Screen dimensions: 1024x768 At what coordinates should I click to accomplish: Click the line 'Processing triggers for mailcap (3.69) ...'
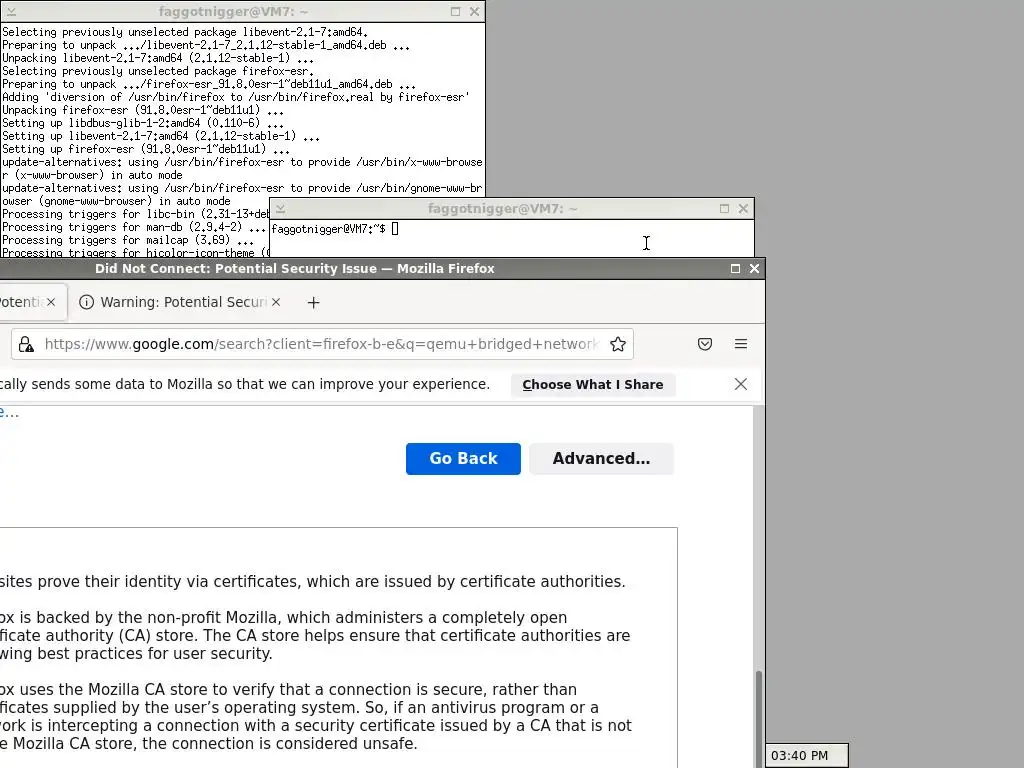pyautogui.click(x=128, y=240)
